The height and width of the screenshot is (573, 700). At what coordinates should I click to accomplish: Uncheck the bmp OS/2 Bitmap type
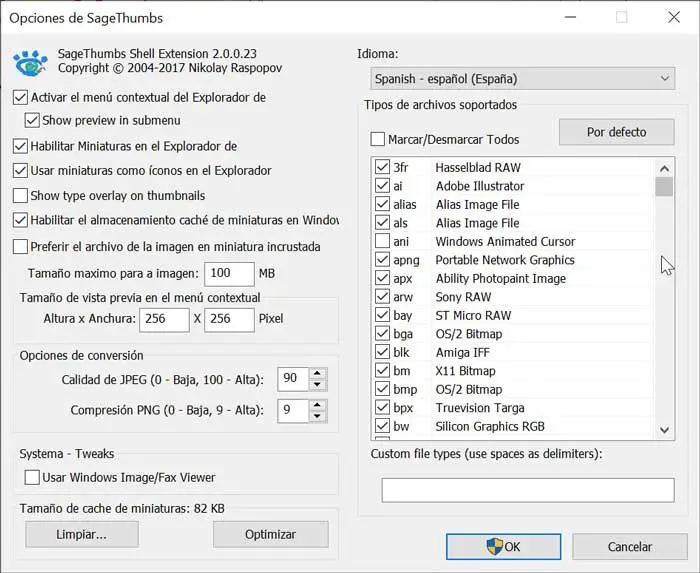(x=382, y=390)
